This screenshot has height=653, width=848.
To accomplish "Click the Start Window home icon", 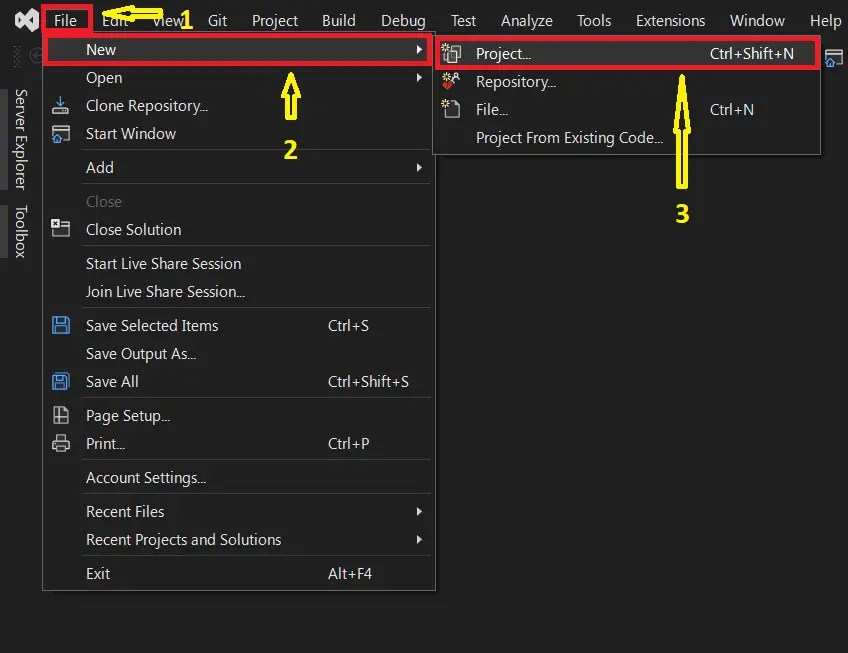I will pyautogui.click(x=61, y=133).
